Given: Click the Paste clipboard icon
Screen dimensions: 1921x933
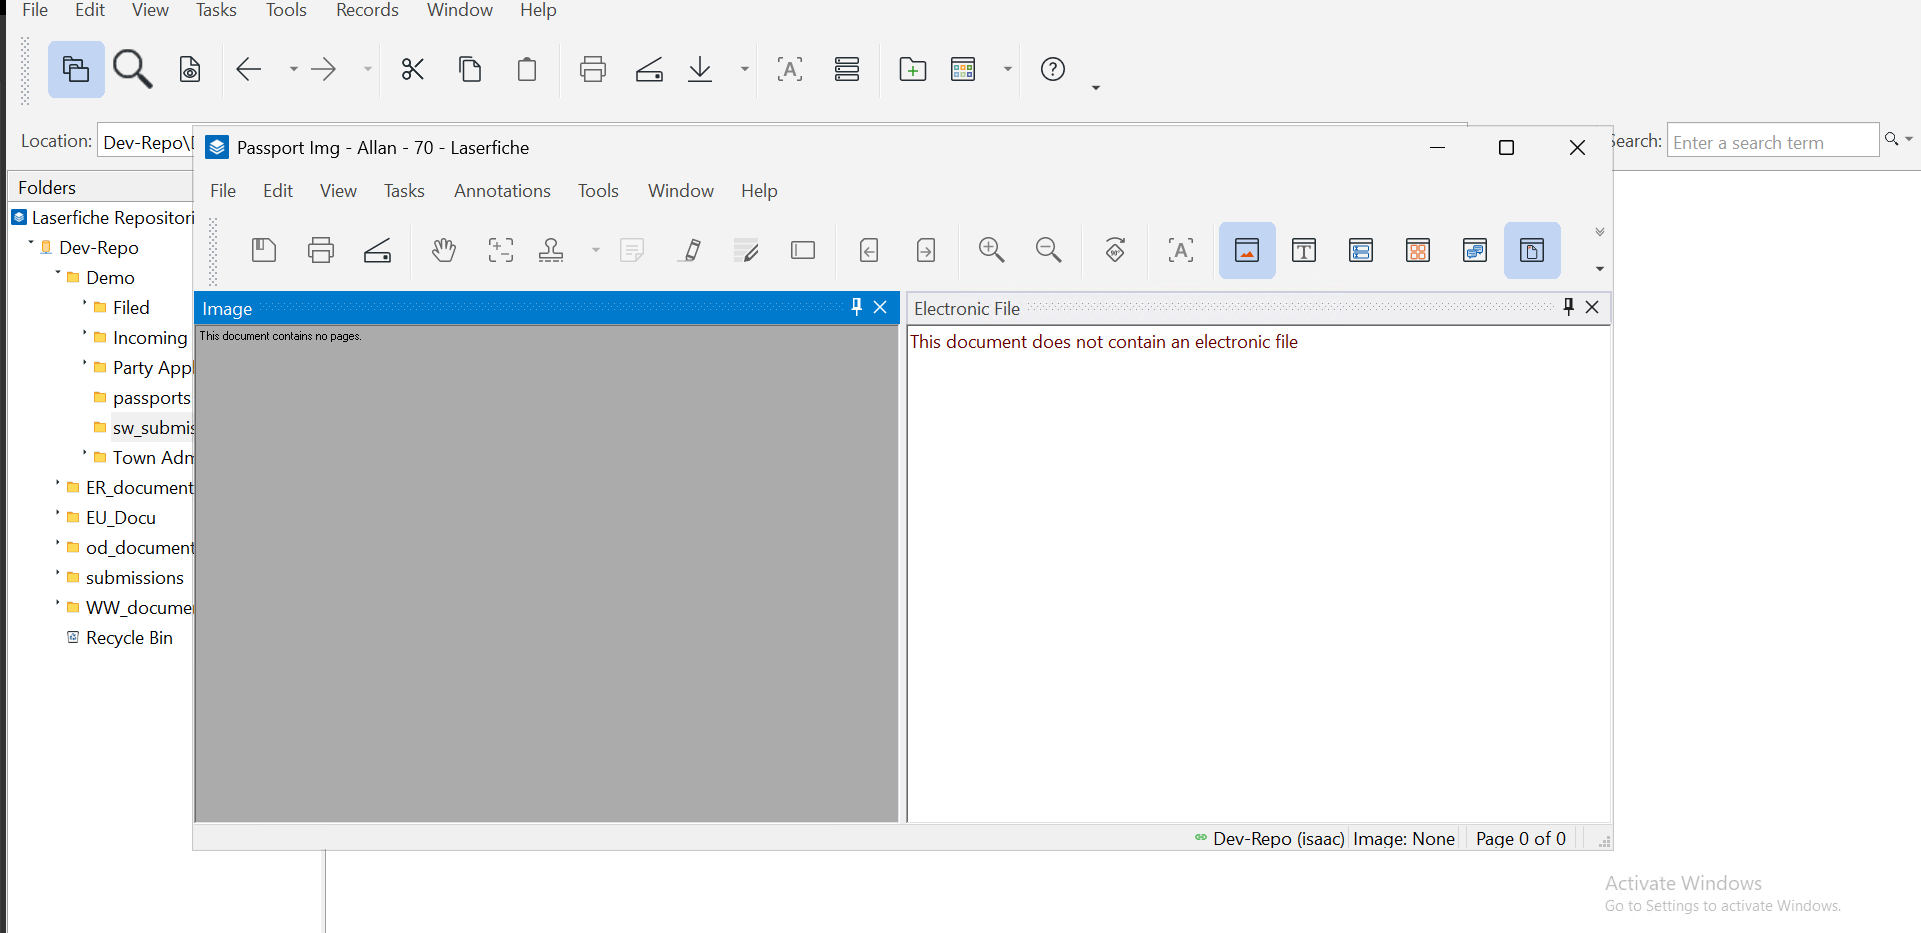Looking at the screenshot, I should pyautogui.click(x=527, y=69).
